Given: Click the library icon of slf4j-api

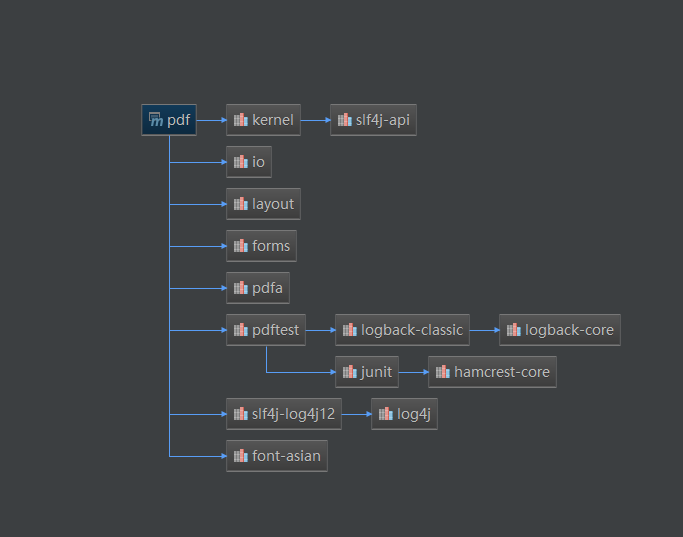Looking at the screenshot, I should pos(345,120).
